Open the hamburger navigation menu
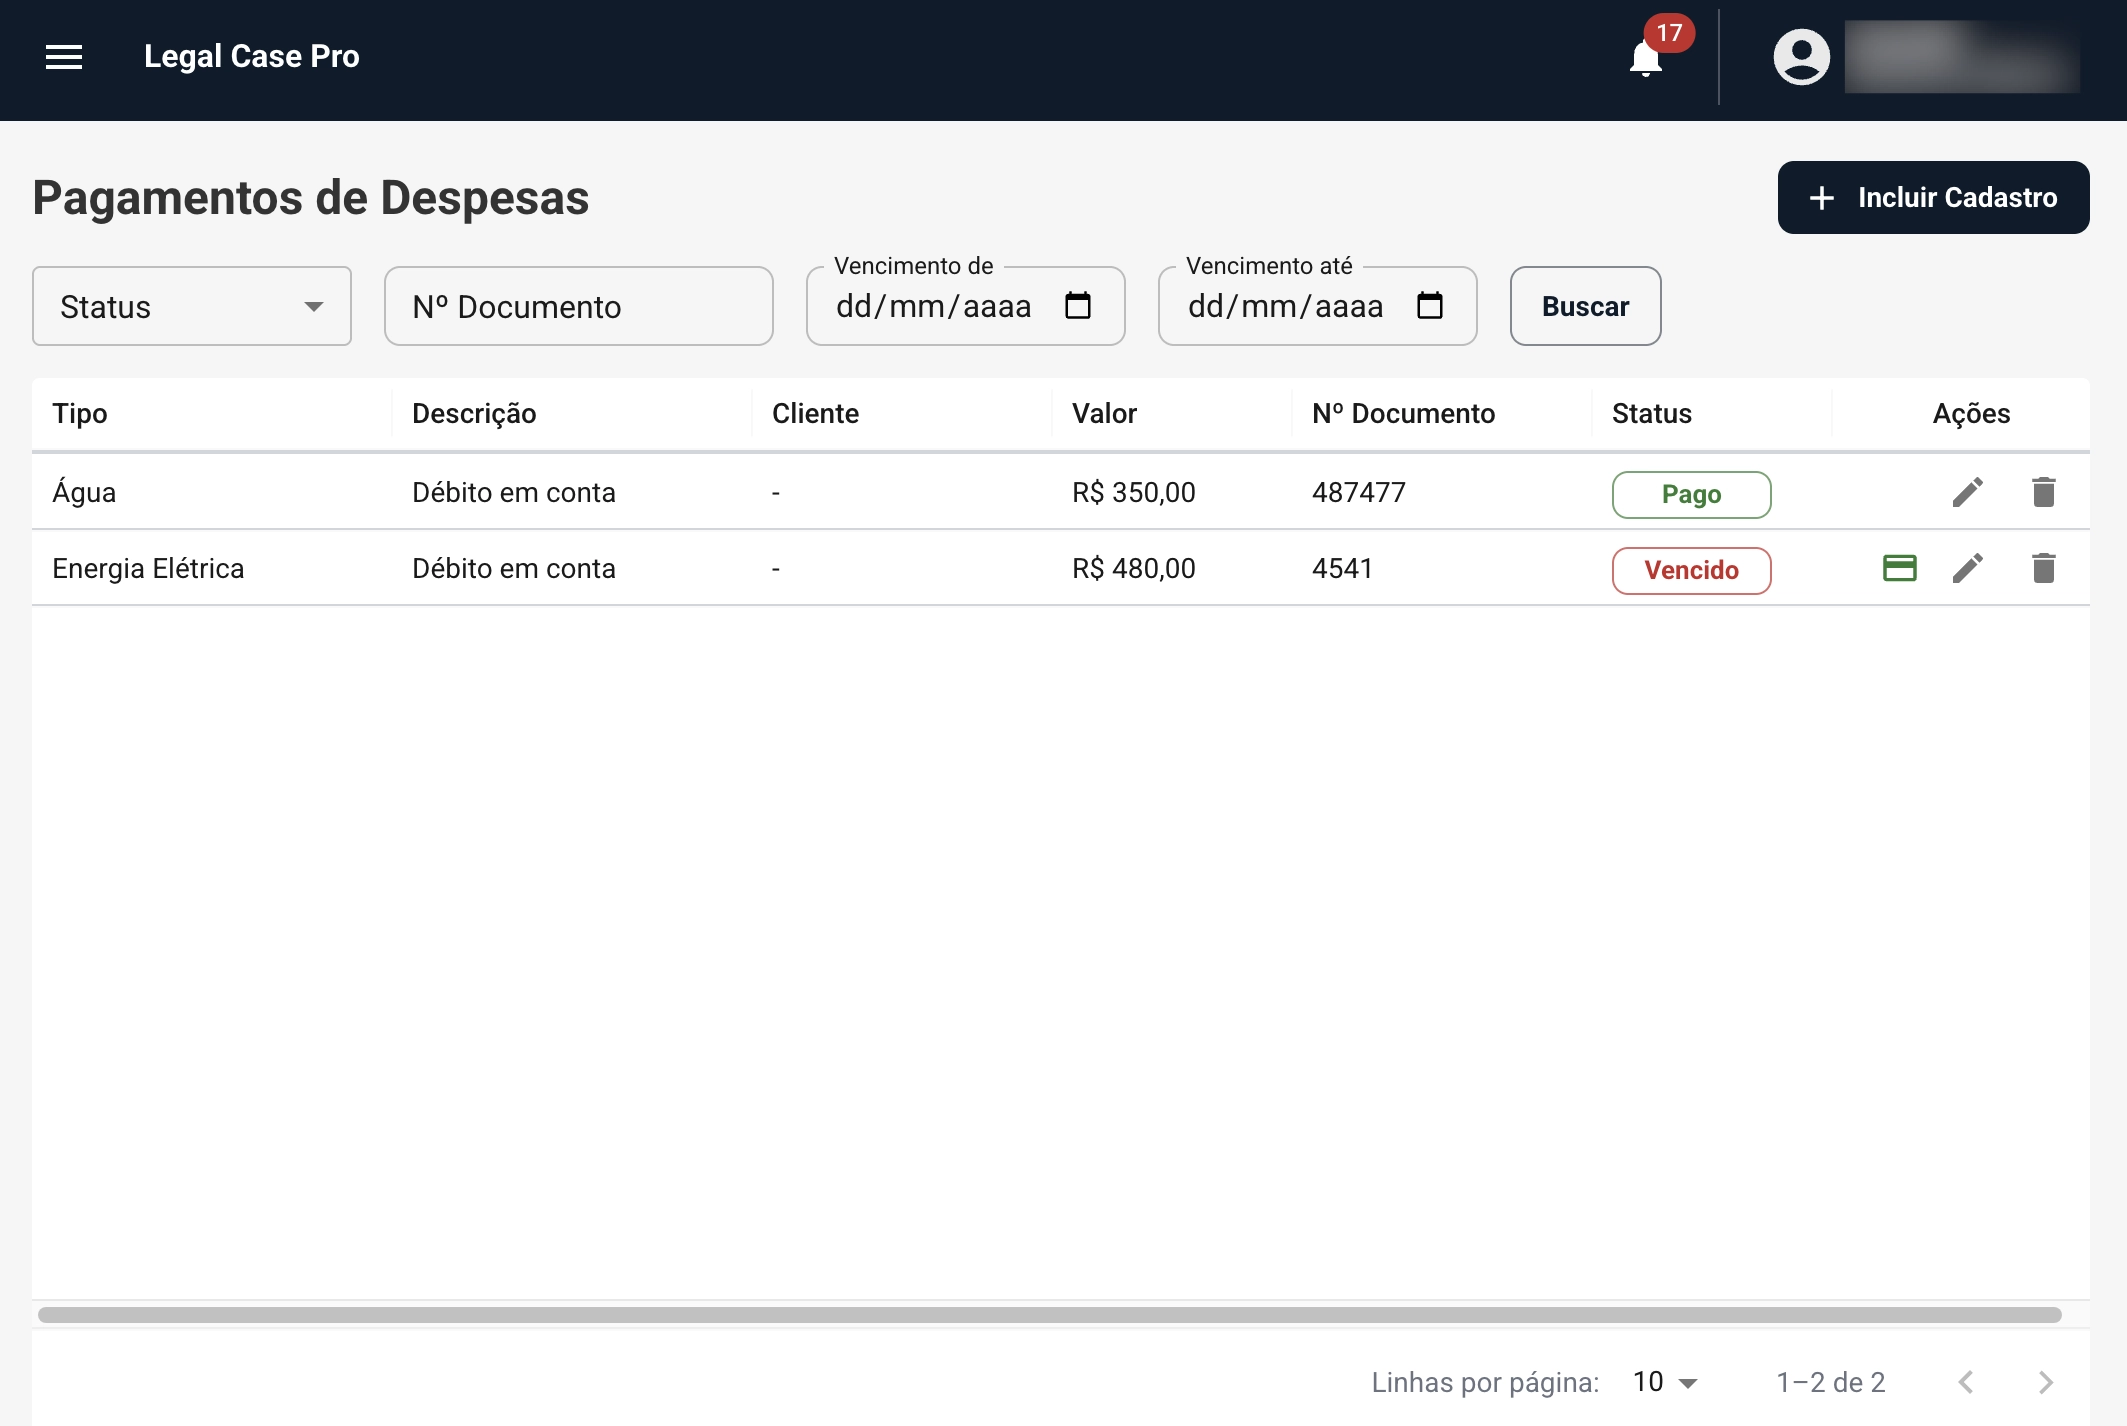 click(x=64, y=57)
